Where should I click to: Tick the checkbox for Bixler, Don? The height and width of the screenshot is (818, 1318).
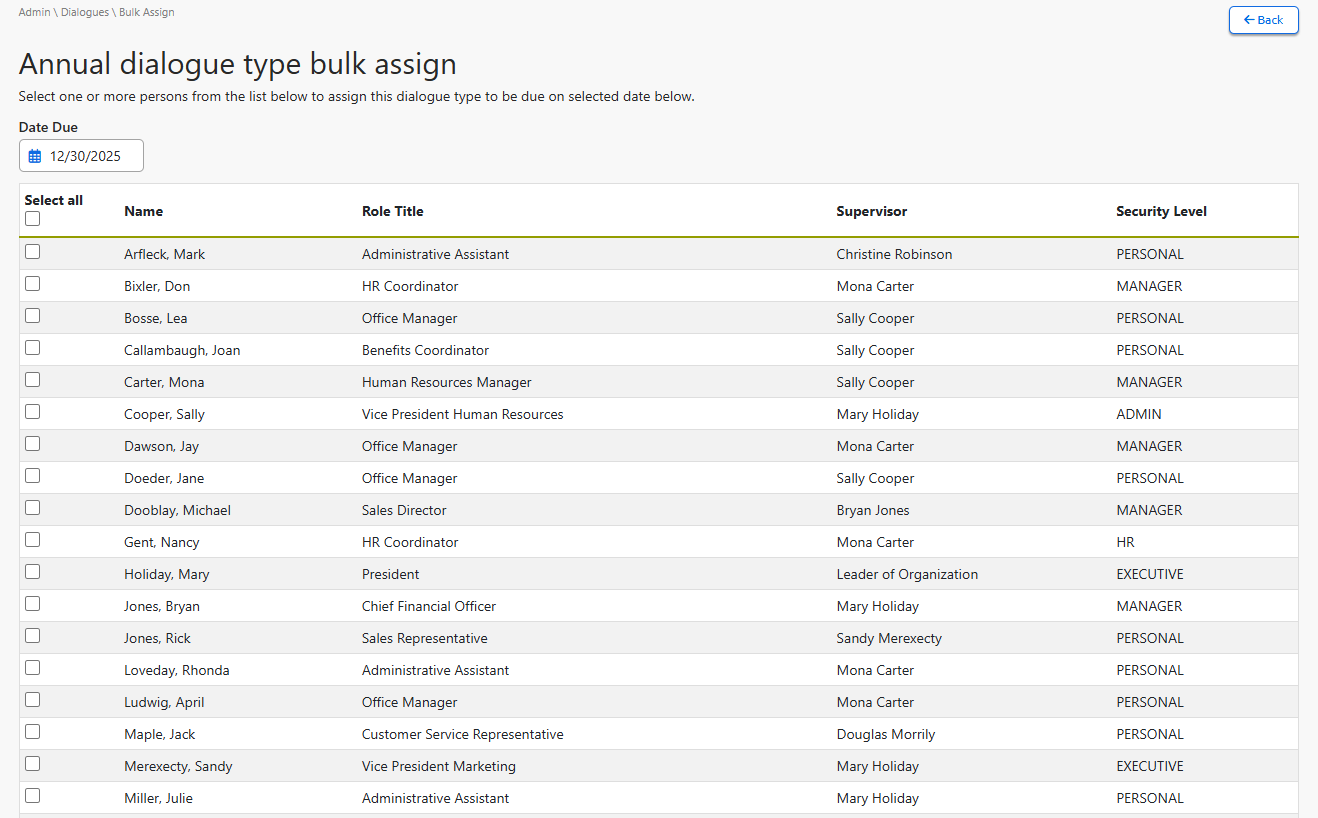(x=33, y=284)
